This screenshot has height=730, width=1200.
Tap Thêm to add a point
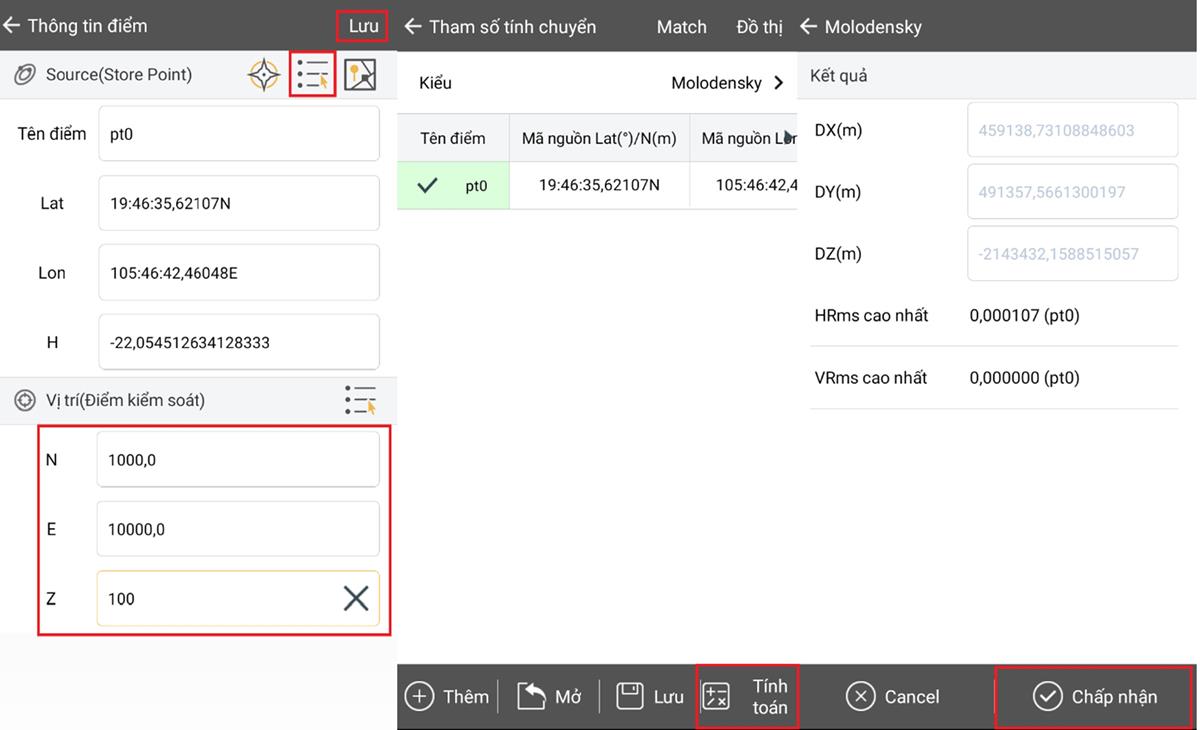(x=447, y=697)
